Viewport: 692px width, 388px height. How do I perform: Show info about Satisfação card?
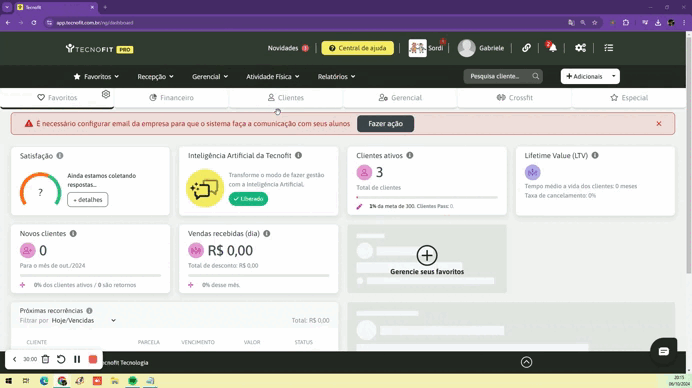(x=60, y=156)
